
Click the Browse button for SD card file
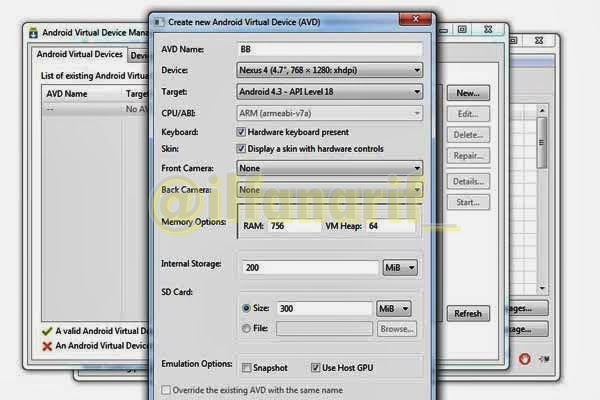pos(396,329)
